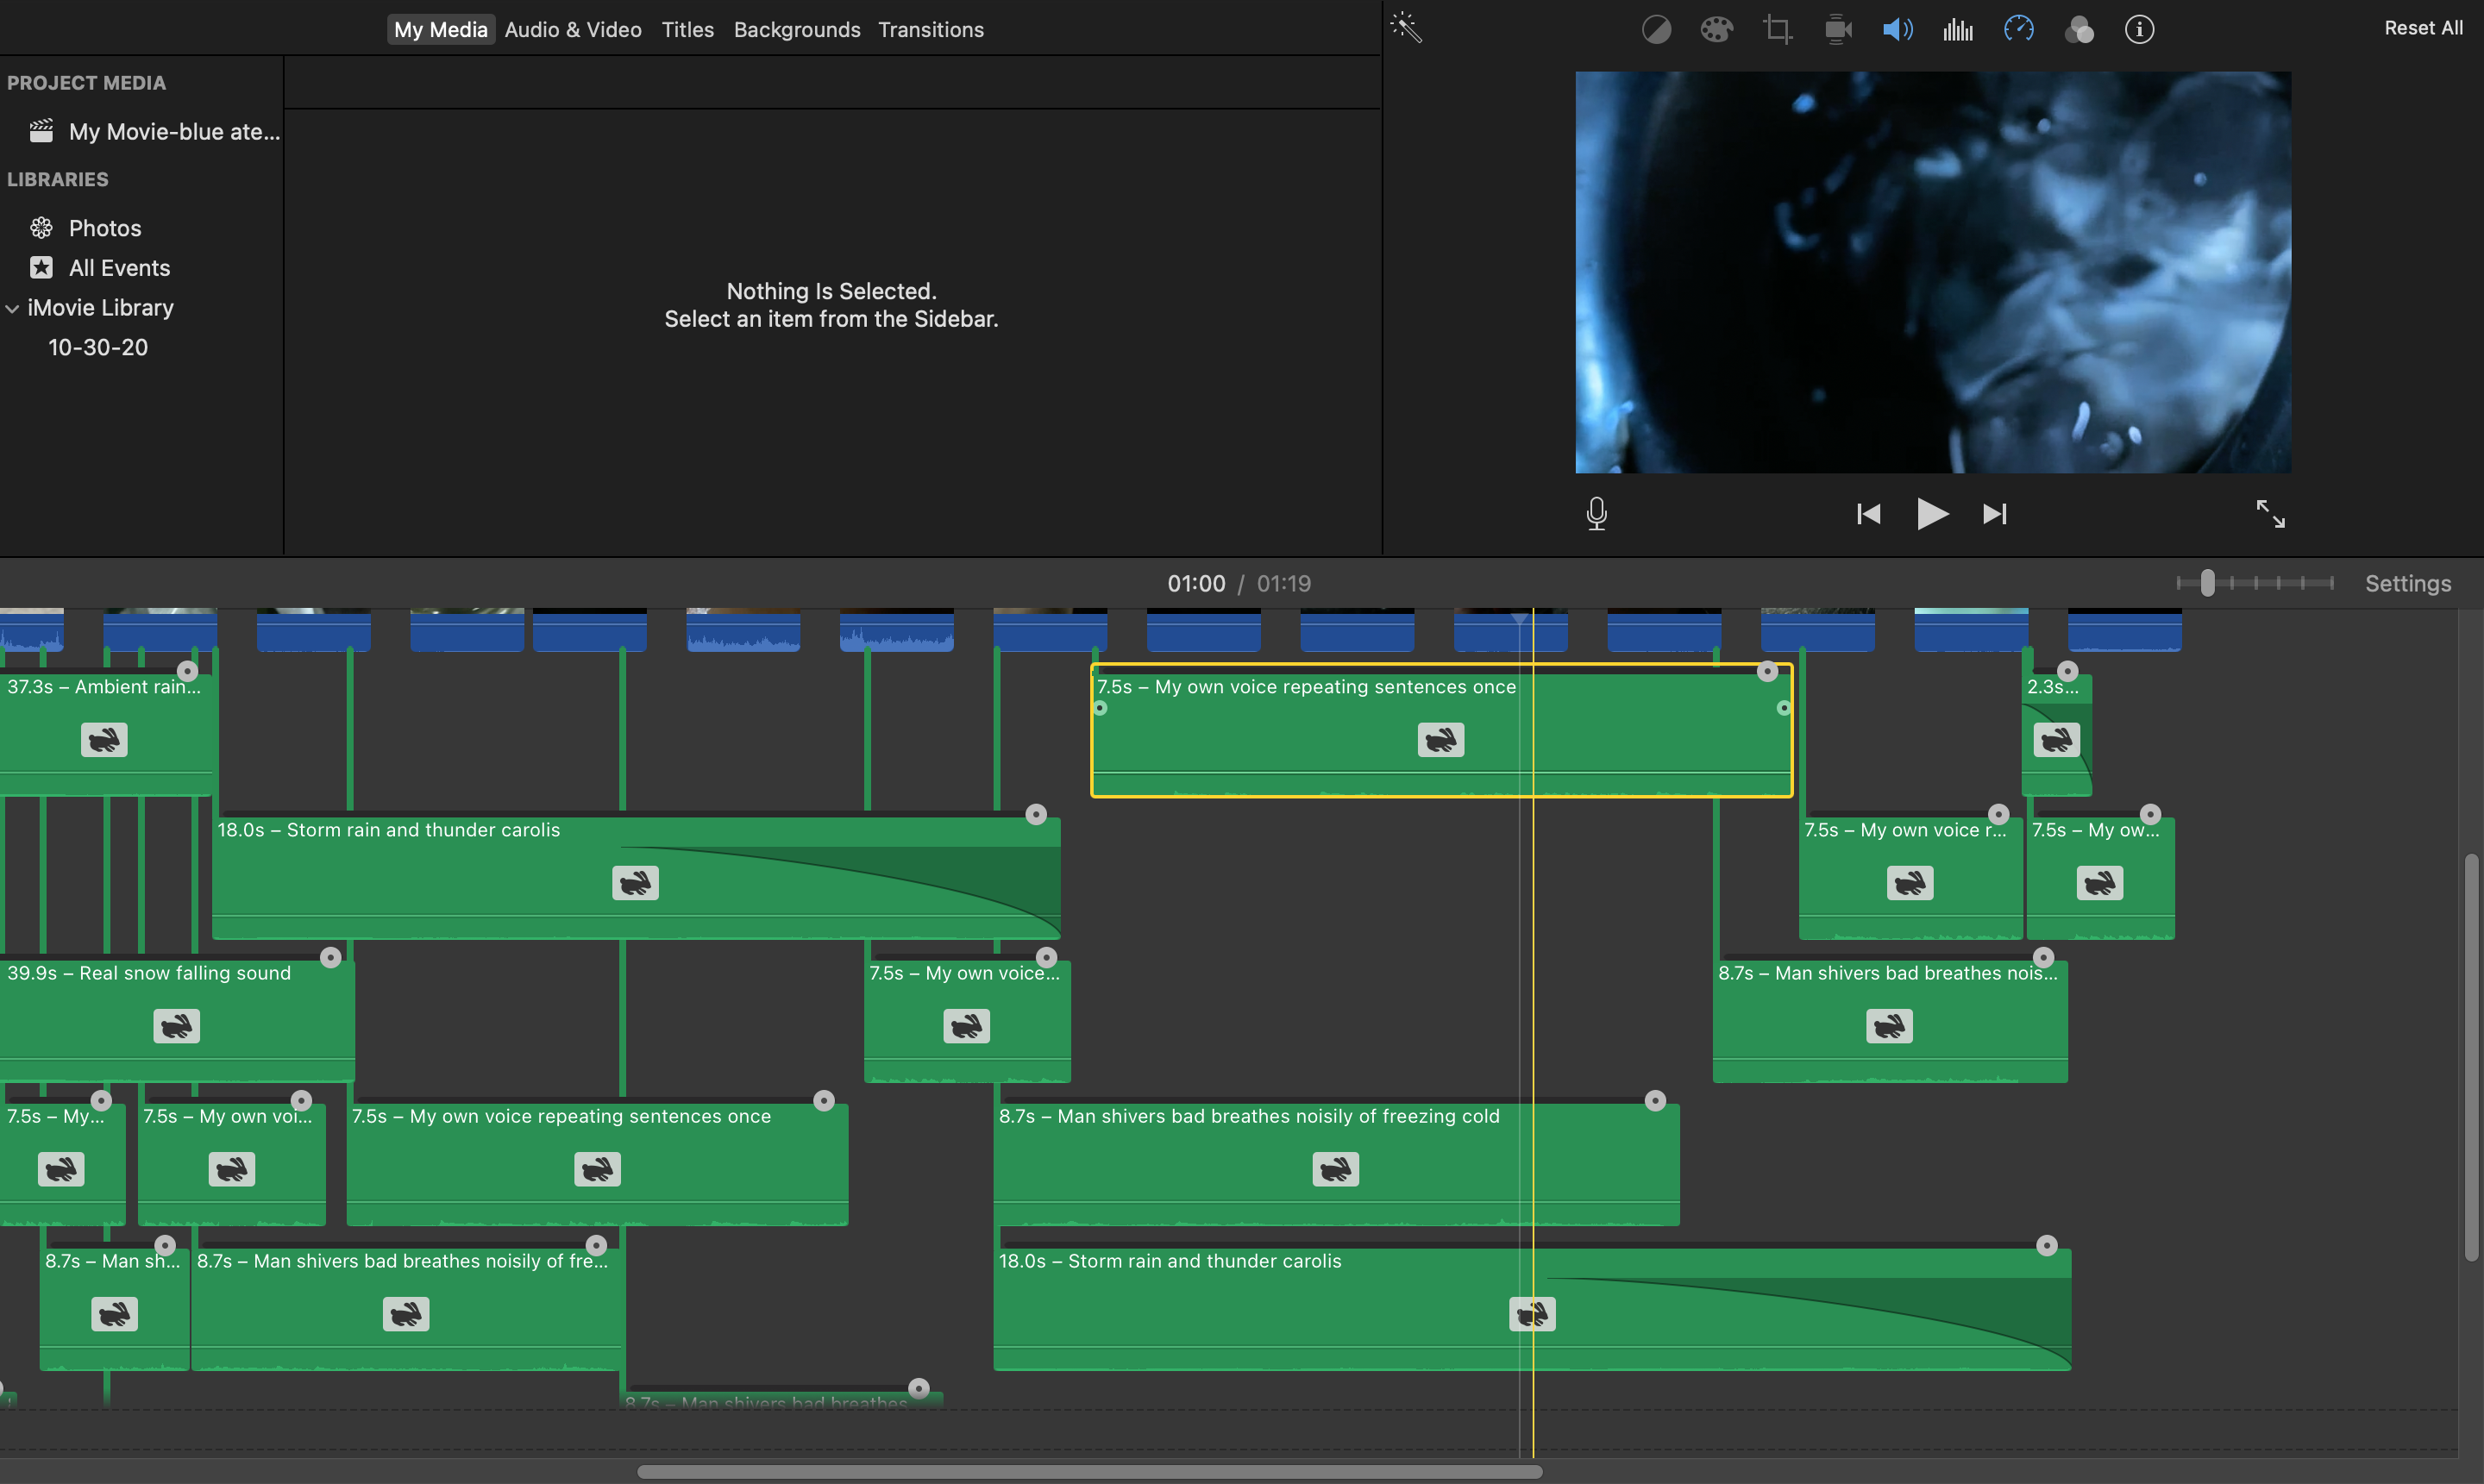Open the color correction palette tool
The height and width of the screenshot is (1484, 2484).
(1716, 30)
